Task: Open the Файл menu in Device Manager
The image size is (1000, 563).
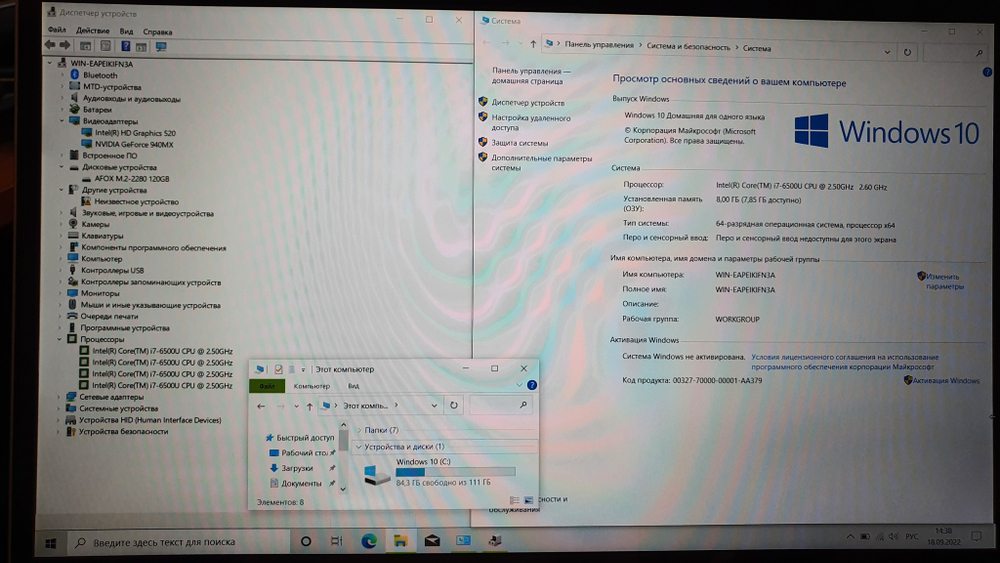Action: pos(57,30)
